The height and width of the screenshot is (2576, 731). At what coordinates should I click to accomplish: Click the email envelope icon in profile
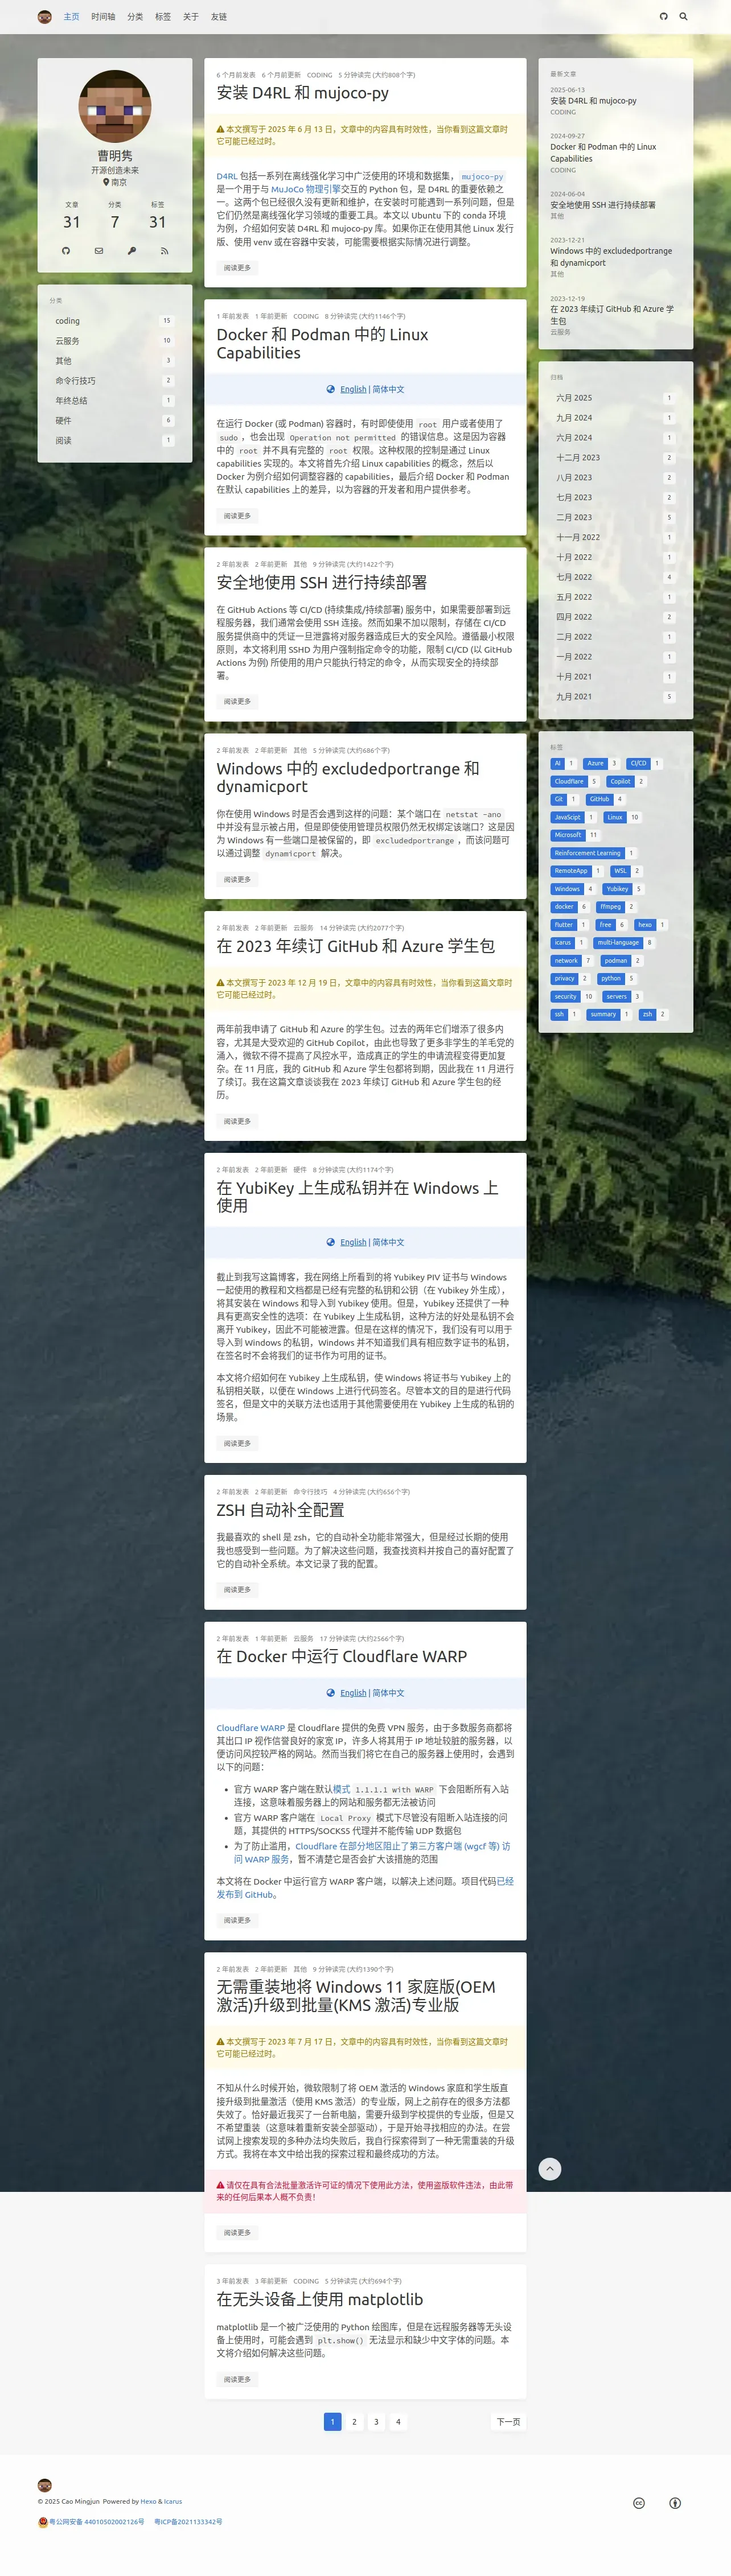pyautogui.click(x=99, y=251)
